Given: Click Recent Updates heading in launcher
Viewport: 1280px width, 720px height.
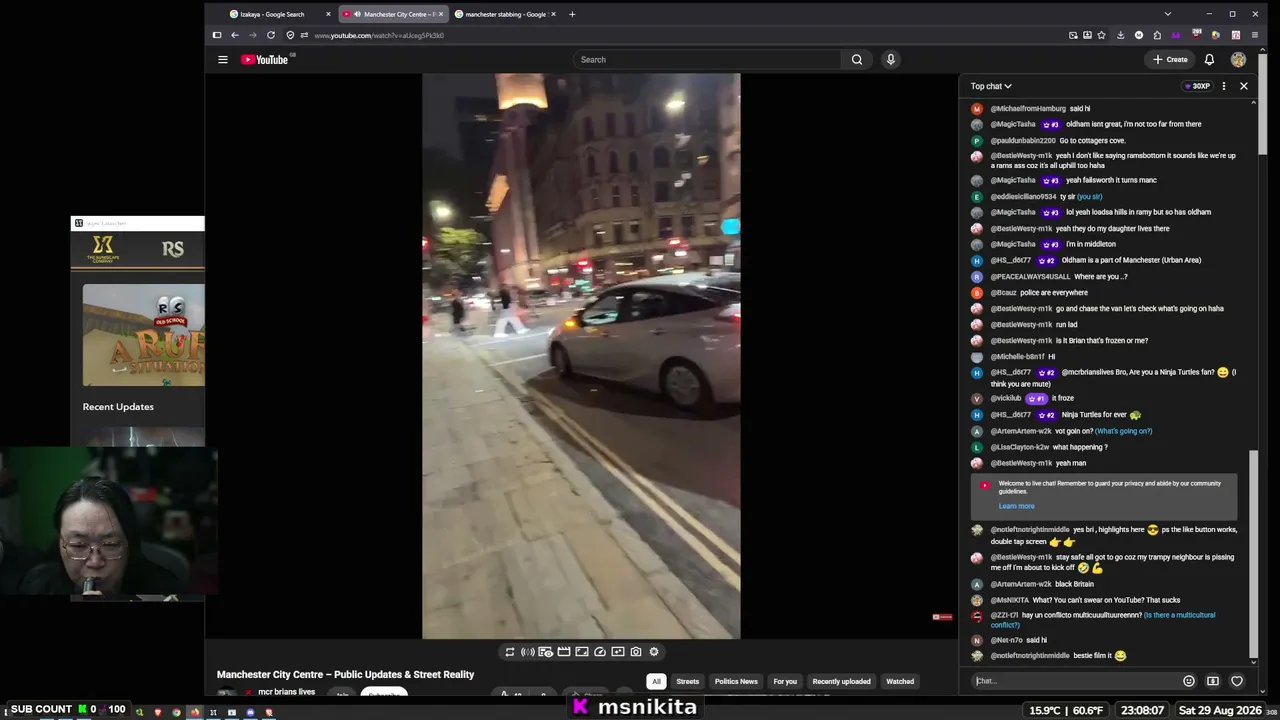Looking at the screenshot, I should tap(118, 407).
